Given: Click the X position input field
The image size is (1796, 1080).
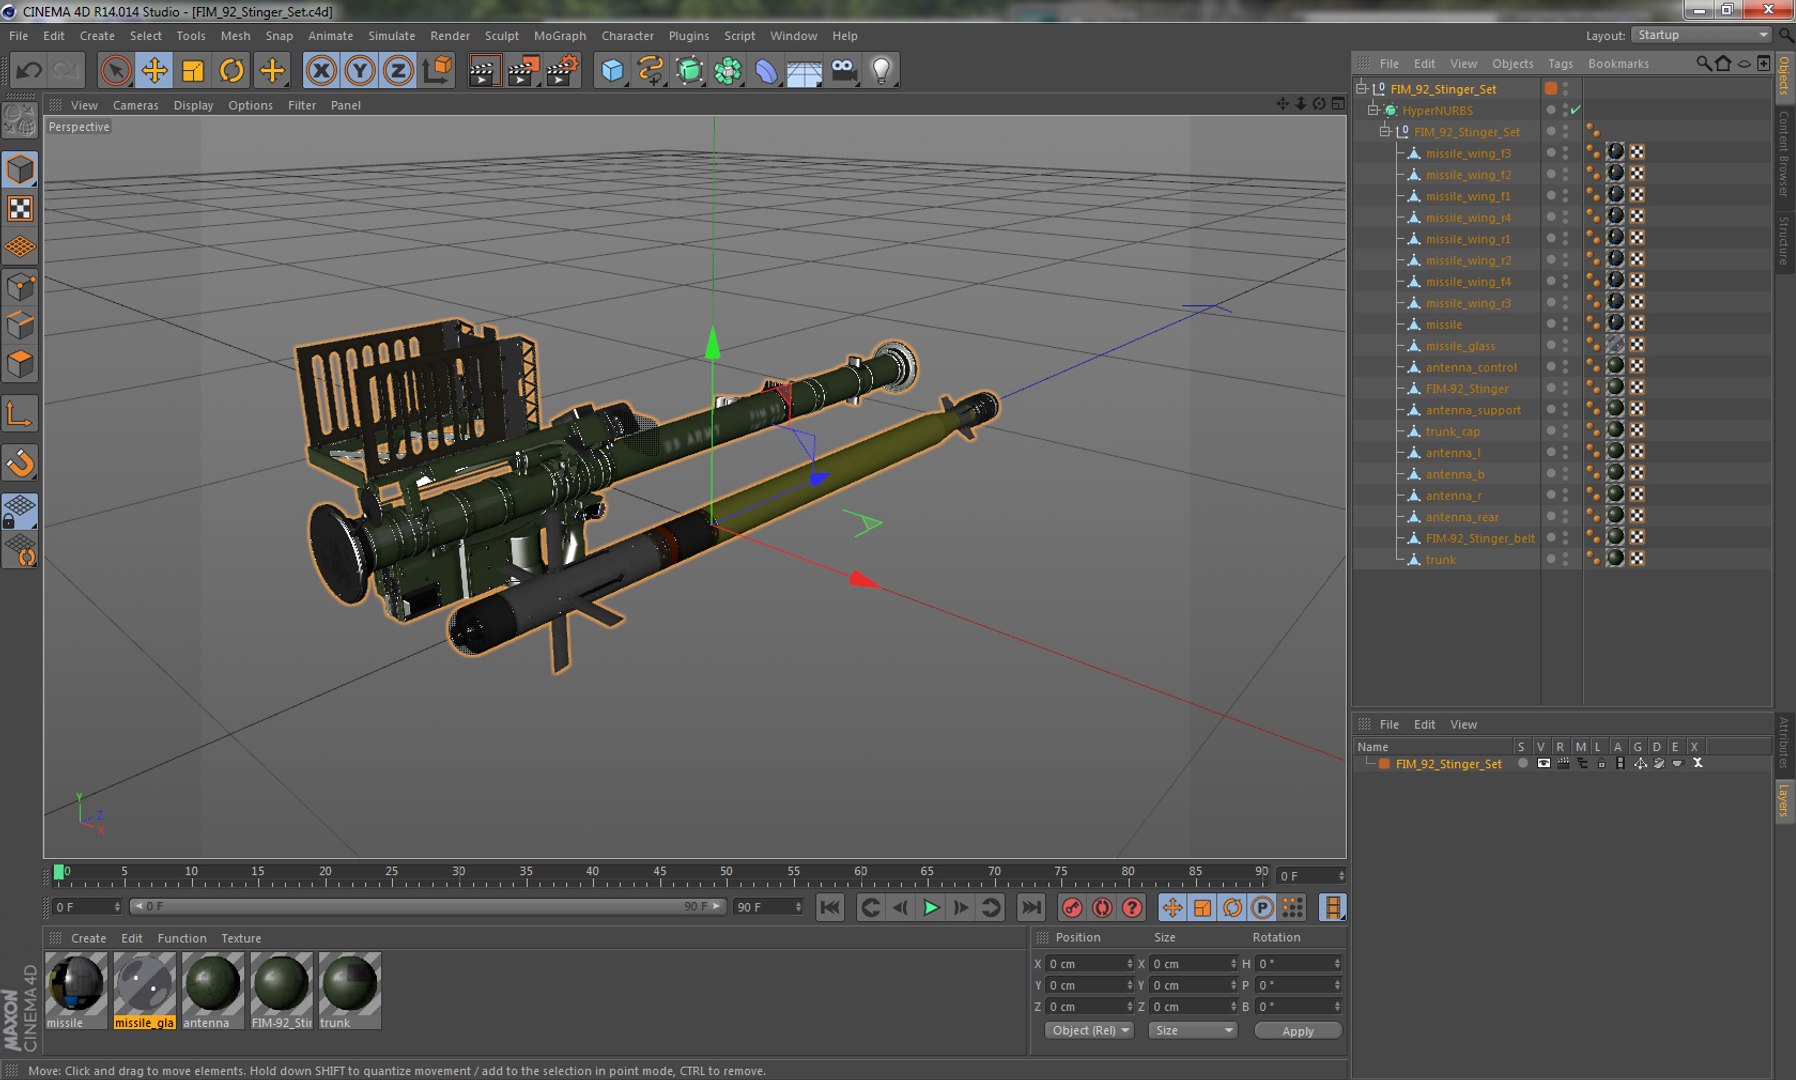Looking at the screenshot, I should pyautogui.click(x=1089, y=964).
